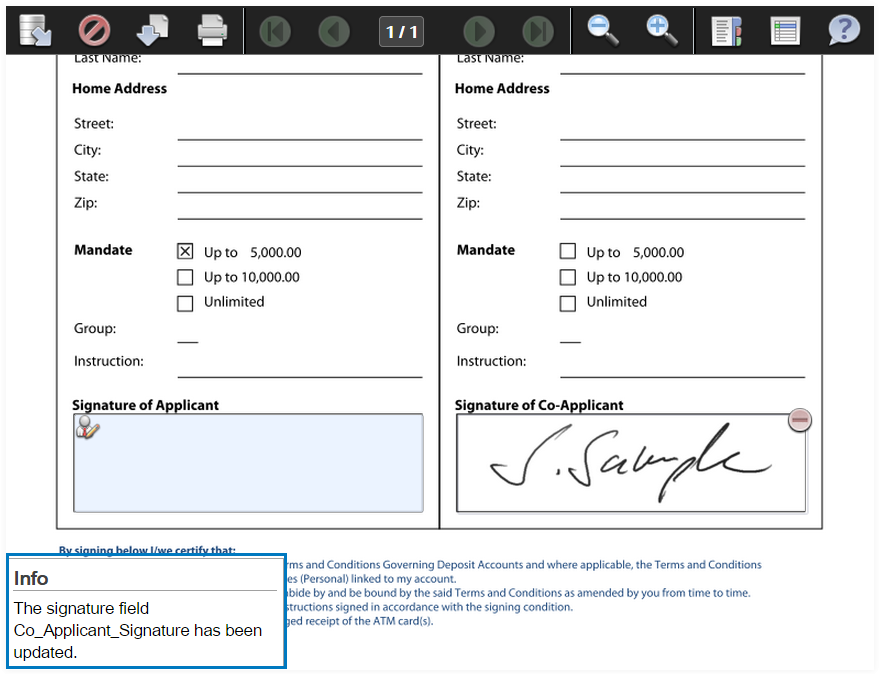Open the help question mark icon
Image resolution: width=880 pixels, height=676 pixels.
tap(844, 30)
